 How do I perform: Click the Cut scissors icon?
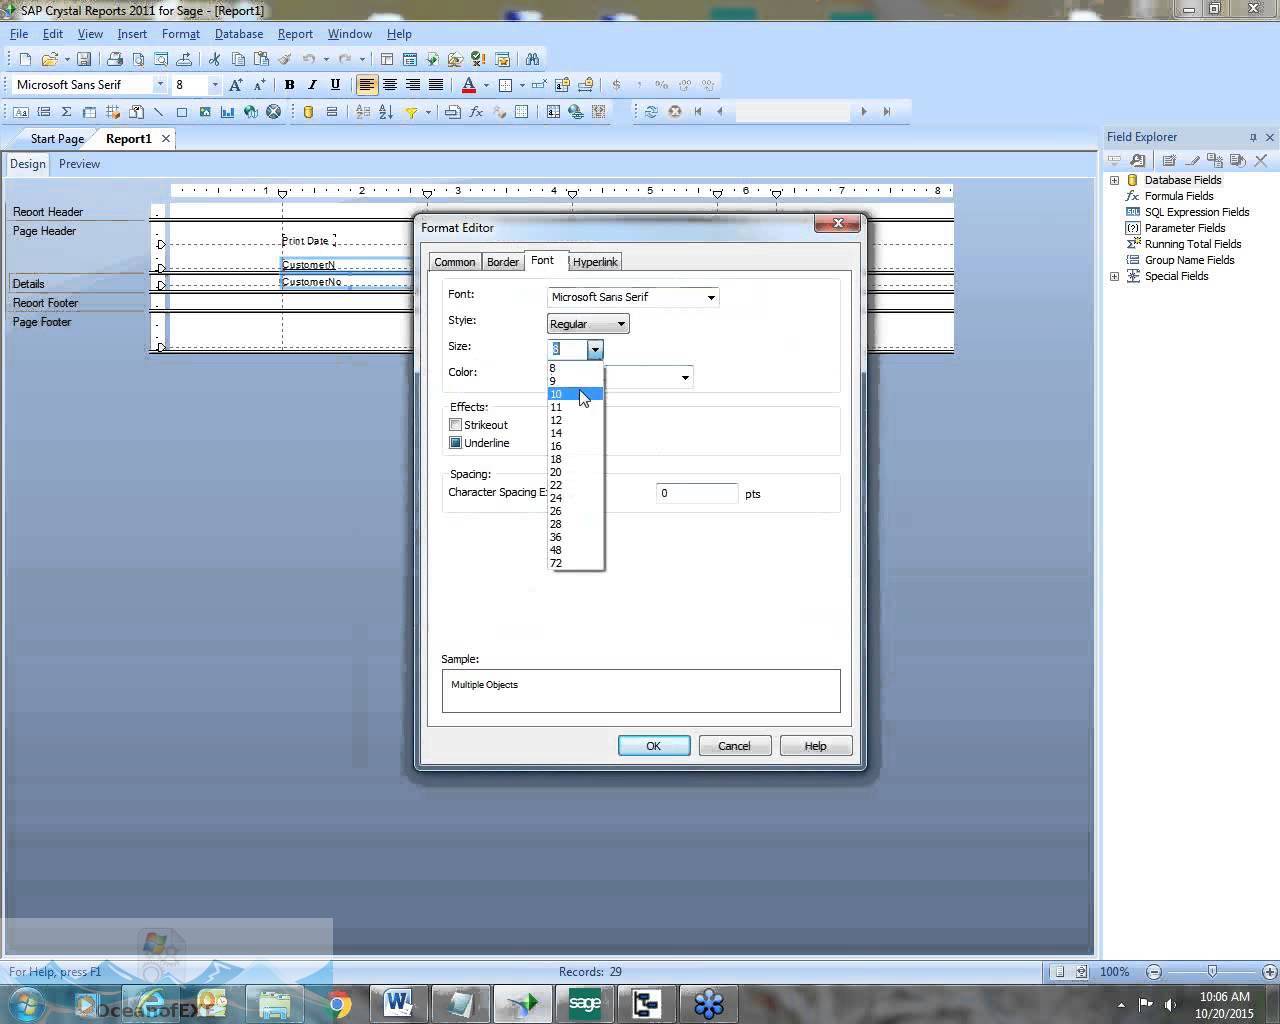pyautogui.click(x=214, y=59)
